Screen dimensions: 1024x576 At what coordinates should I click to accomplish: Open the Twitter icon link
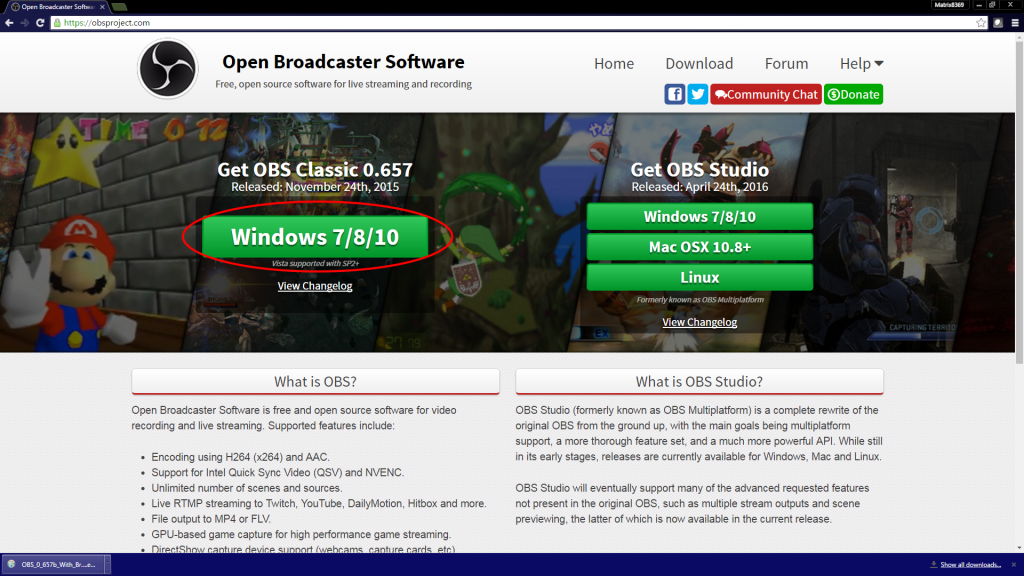click(697, 94)
